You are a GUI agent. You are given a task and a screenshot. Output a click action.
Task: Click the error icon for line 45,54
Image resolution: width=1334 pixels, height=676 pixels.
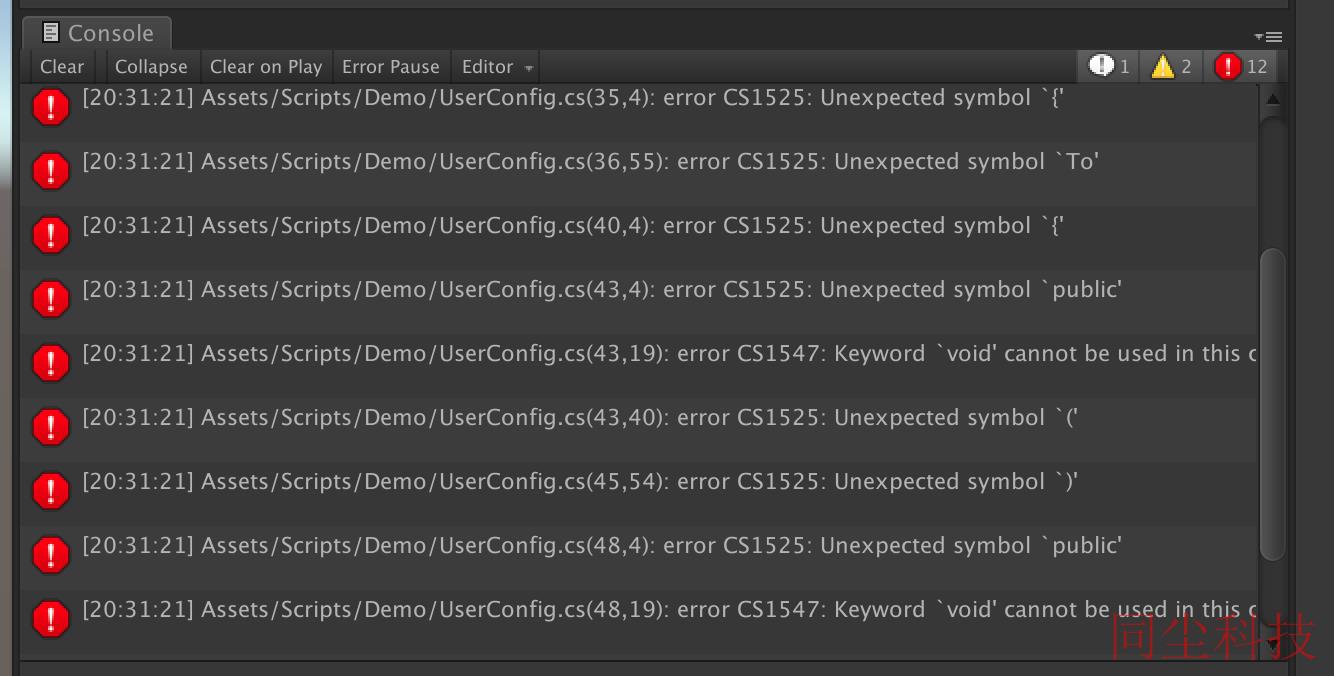coord(51,491)
